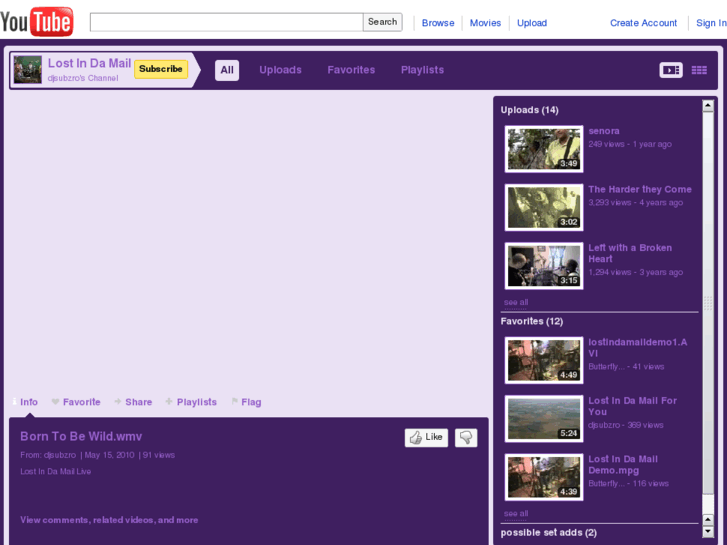Open the Share options

pyautogui.click(x=134, y=402)
